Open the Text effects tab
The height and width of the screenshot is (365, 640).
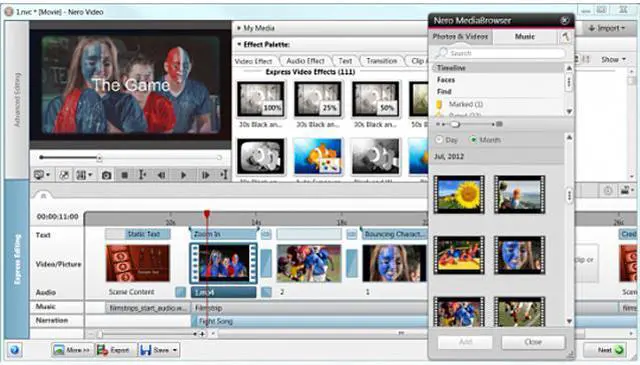(345, 61)
